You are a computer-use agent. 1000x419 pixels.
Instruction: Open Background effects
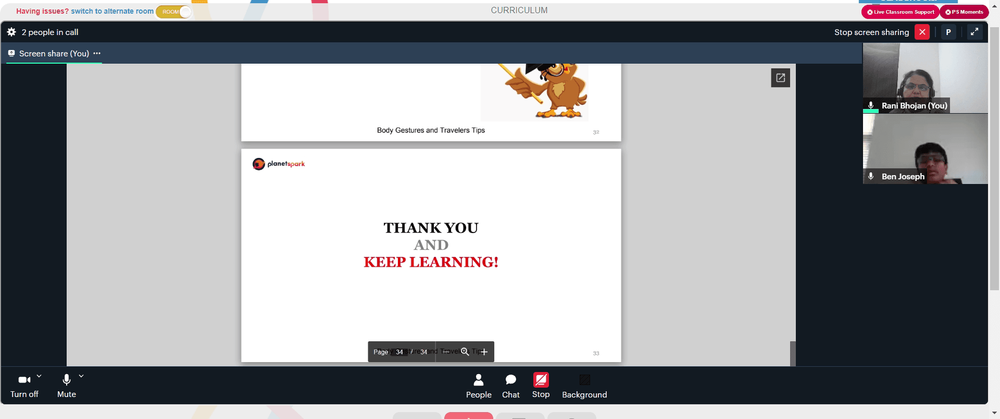(584, 386)
